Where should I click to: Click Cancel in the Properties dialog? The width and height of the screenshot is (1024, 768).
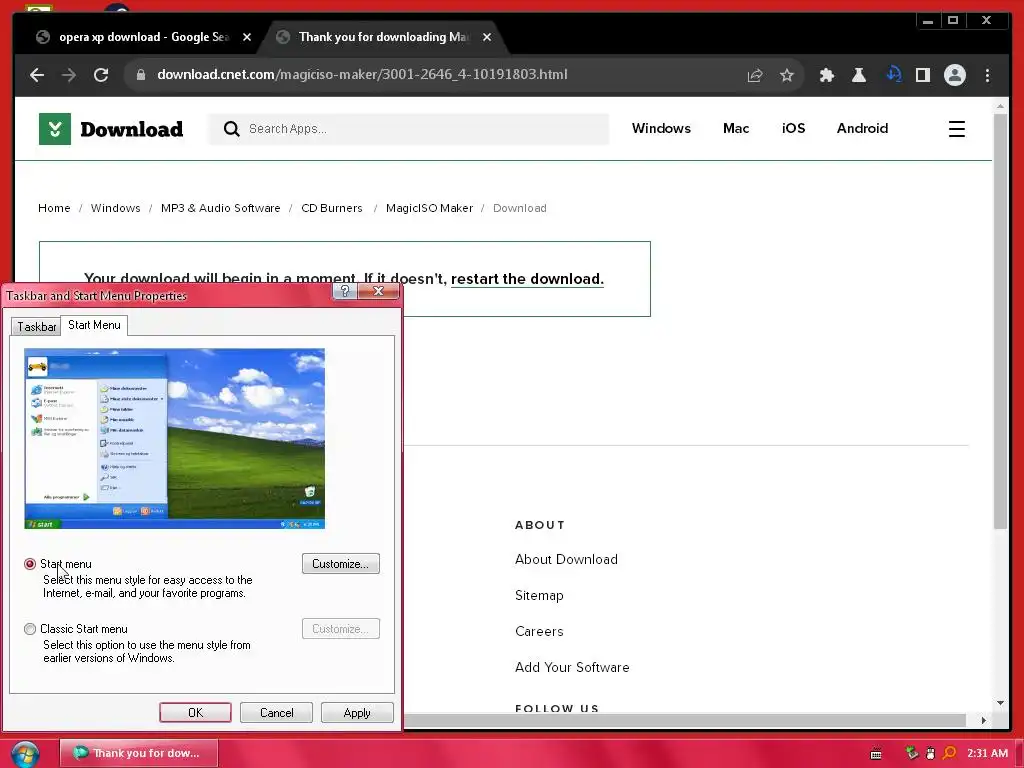pyautogui.click(x=276, y=712)
